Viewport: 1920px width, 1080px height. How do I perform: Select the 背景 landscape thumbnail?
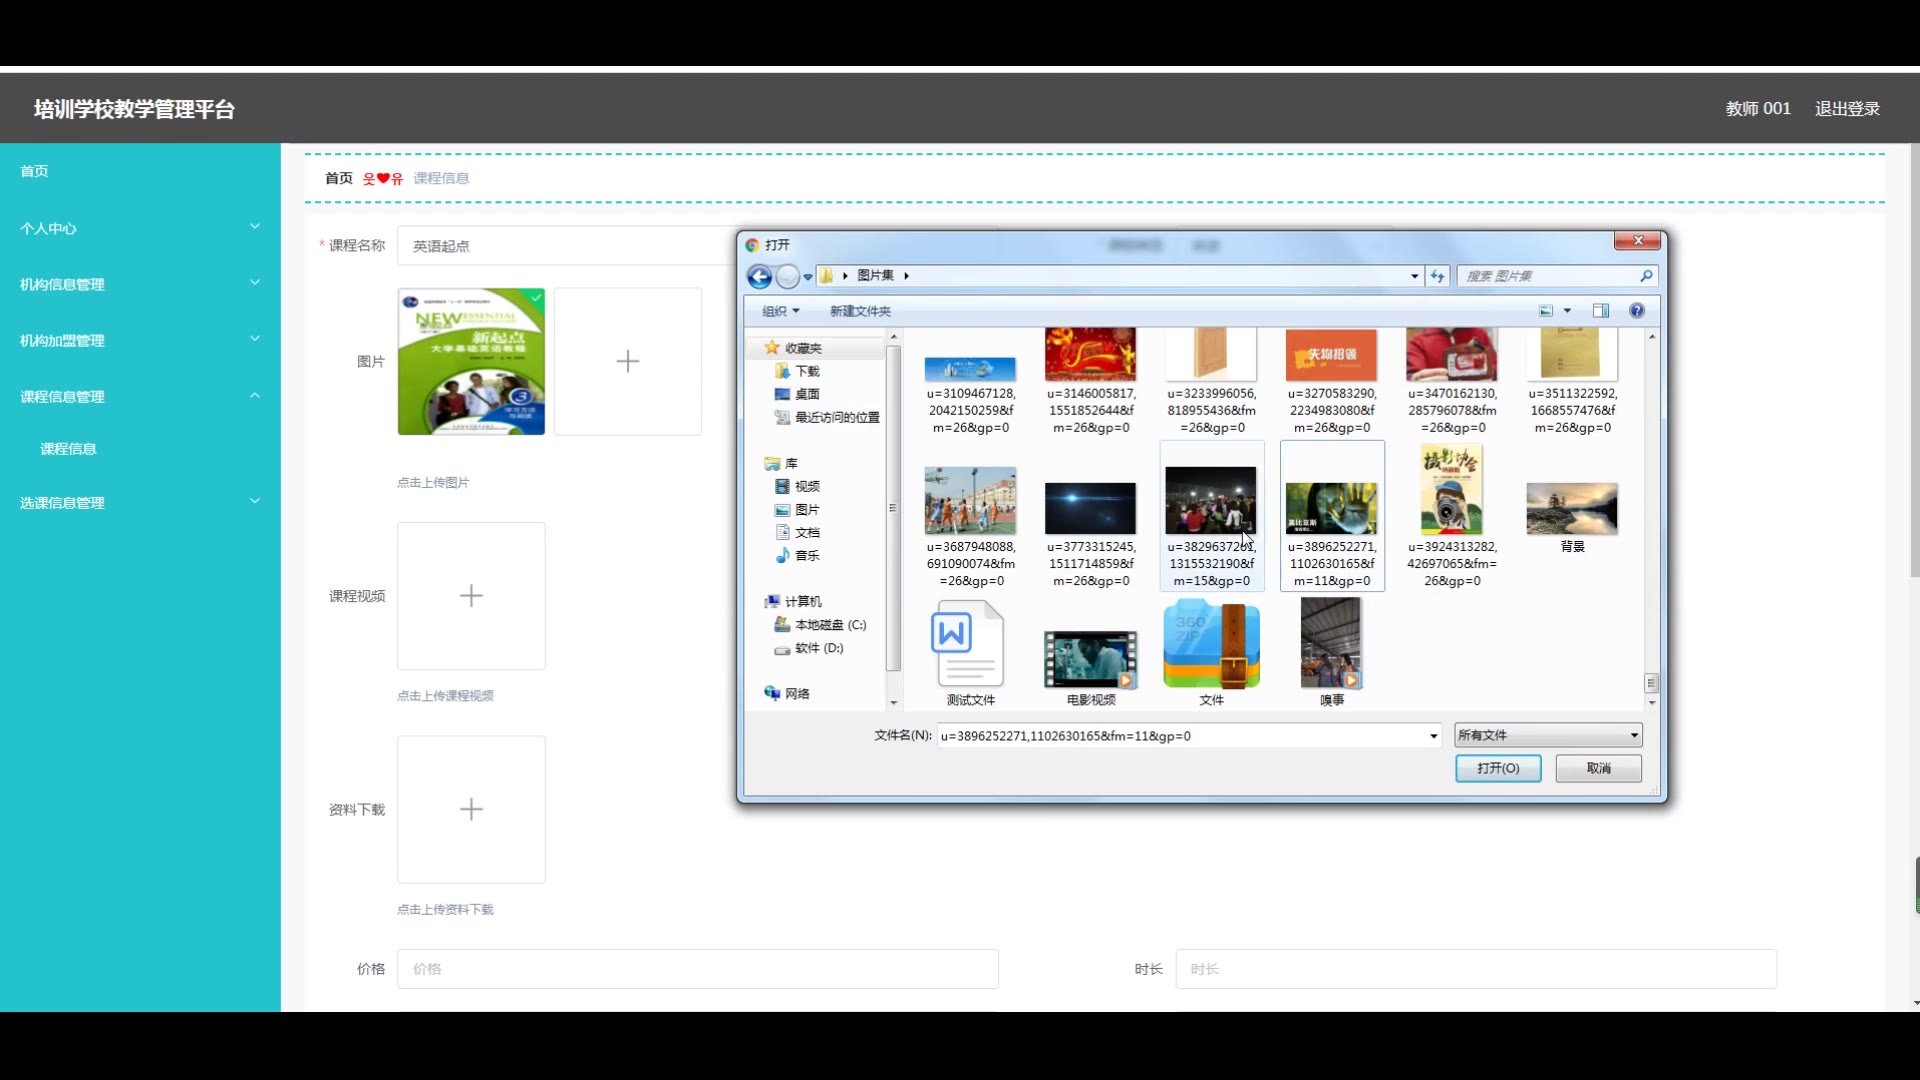click(1571, 510)
